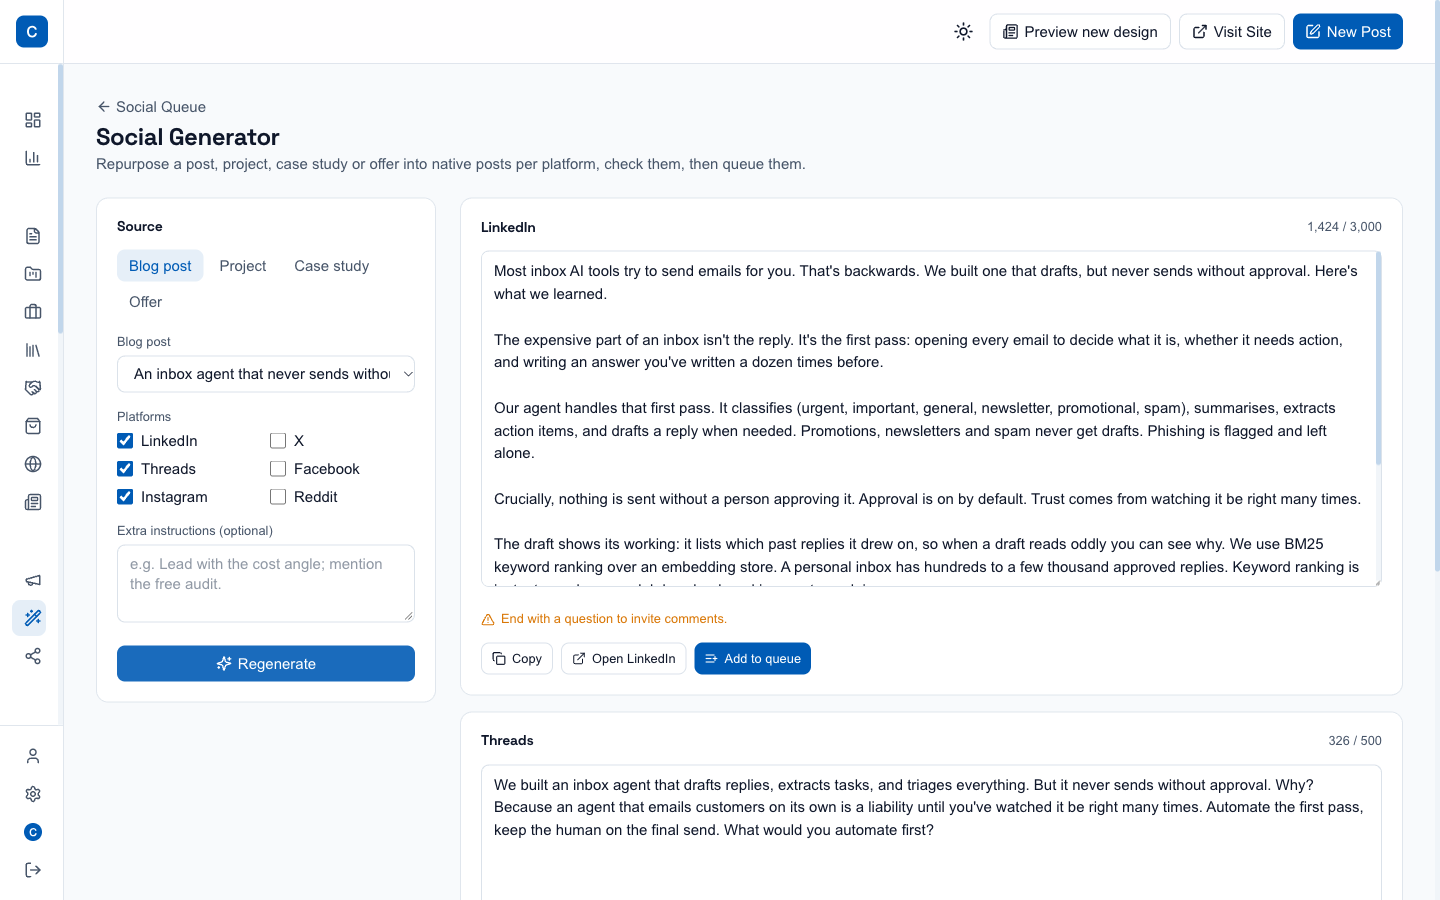Click the log out arrow icon

[x=33, y=870]
